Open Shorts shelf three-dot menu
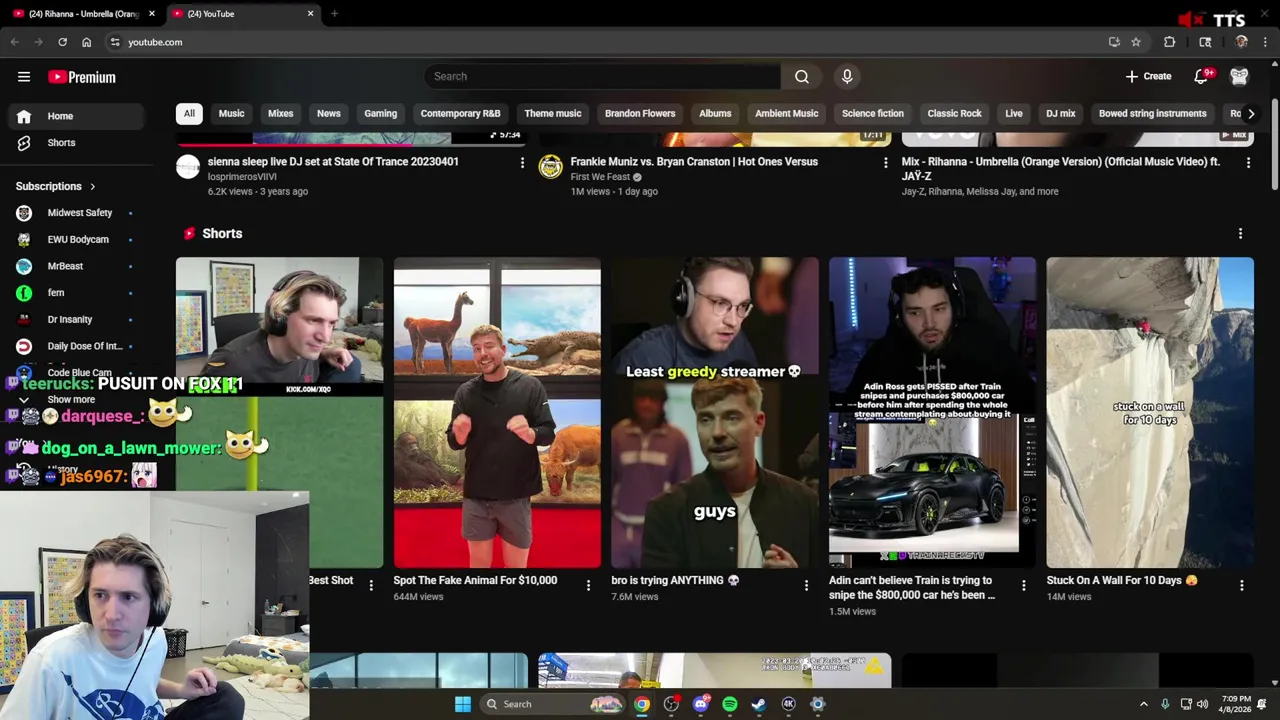The image size is (1280, 720). [x=1240, y=234]
